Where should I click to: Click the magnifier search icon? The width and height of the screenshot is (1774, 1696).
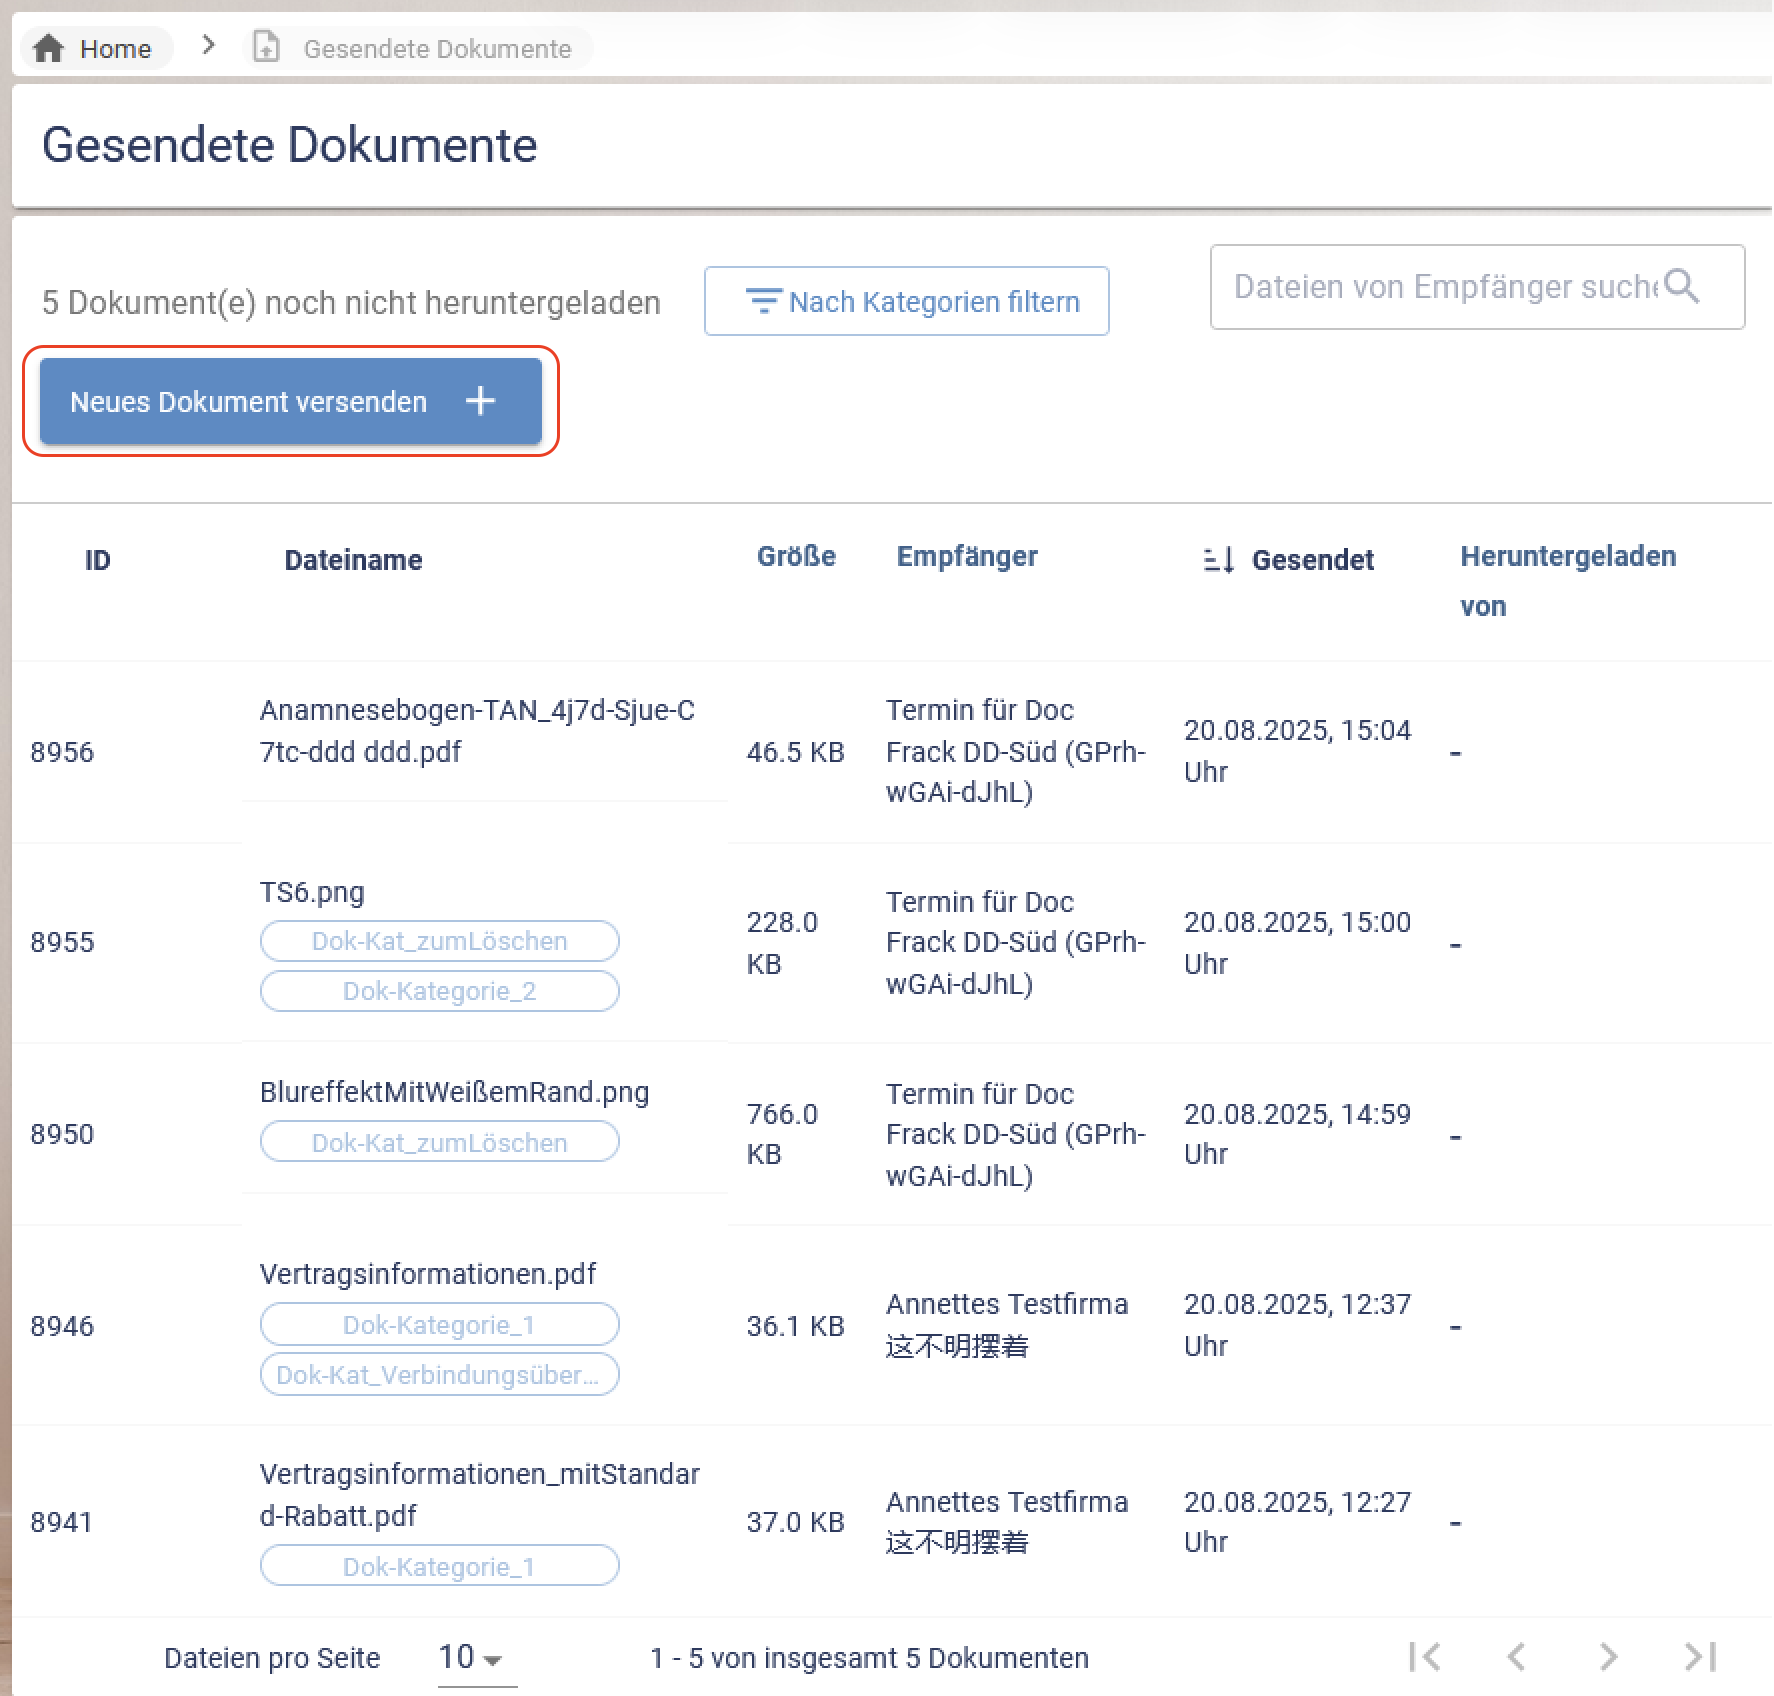click(x=1681, y=286)
